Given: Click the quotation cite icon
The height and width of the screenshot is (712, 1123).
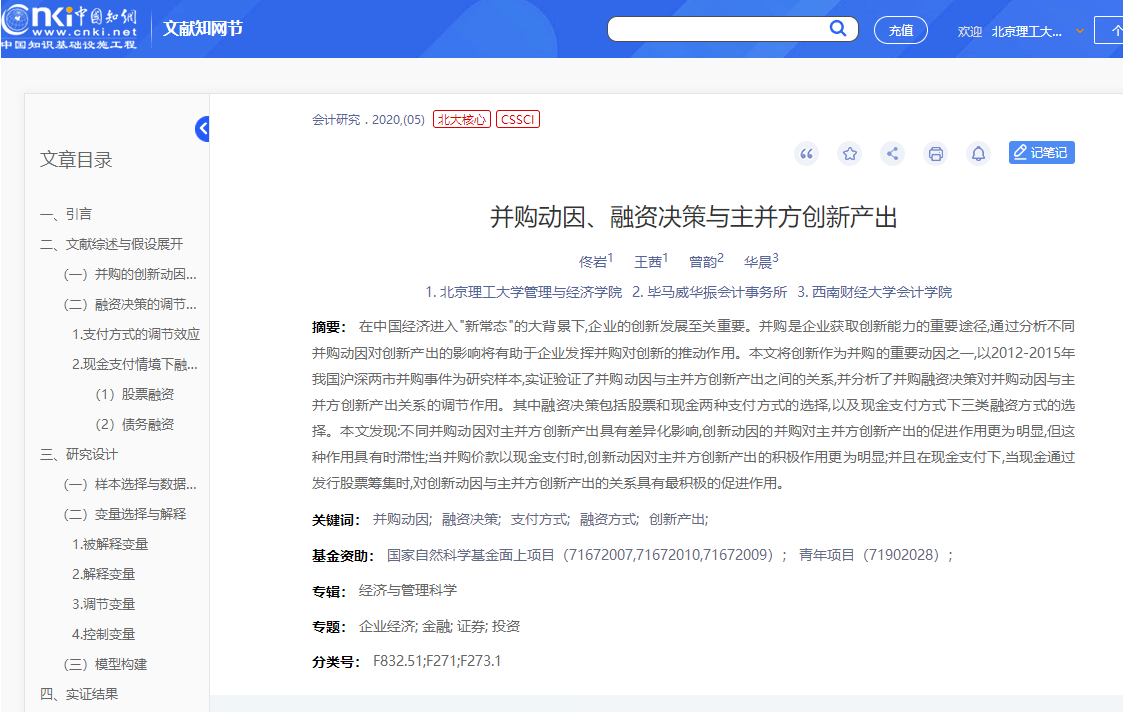Looking at the screenshot, I should pos(807,153).
